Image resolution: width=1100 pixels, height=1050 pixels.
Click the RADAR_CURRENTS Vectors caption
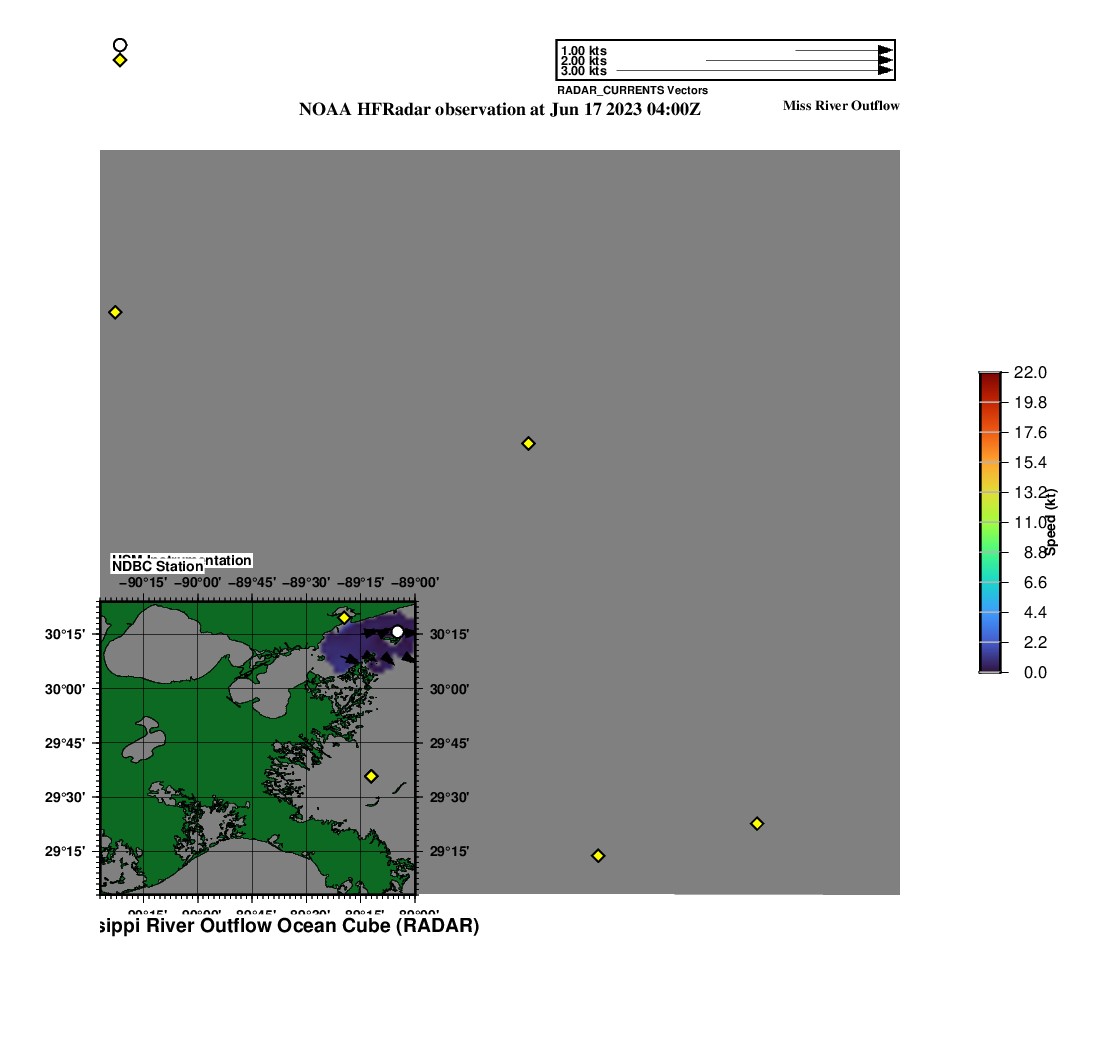[632, 90]
